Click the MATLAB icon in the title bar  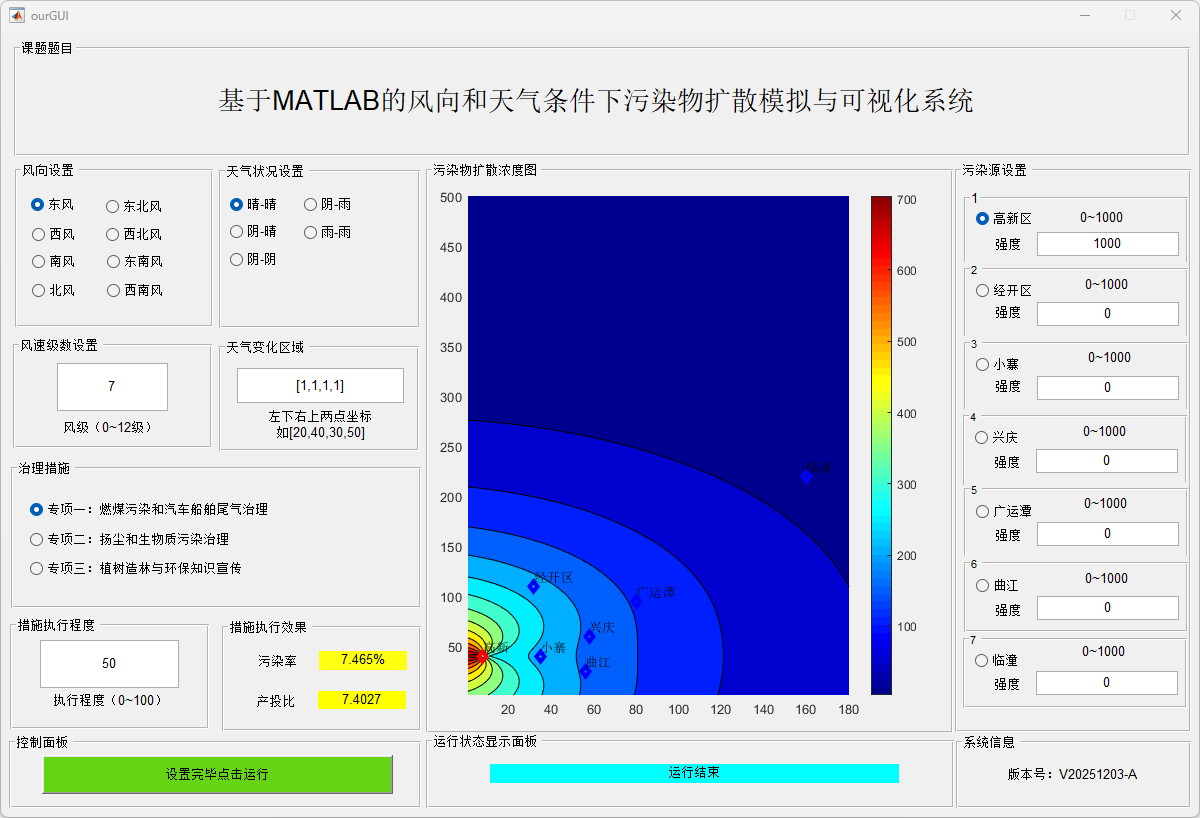(17, 15)
